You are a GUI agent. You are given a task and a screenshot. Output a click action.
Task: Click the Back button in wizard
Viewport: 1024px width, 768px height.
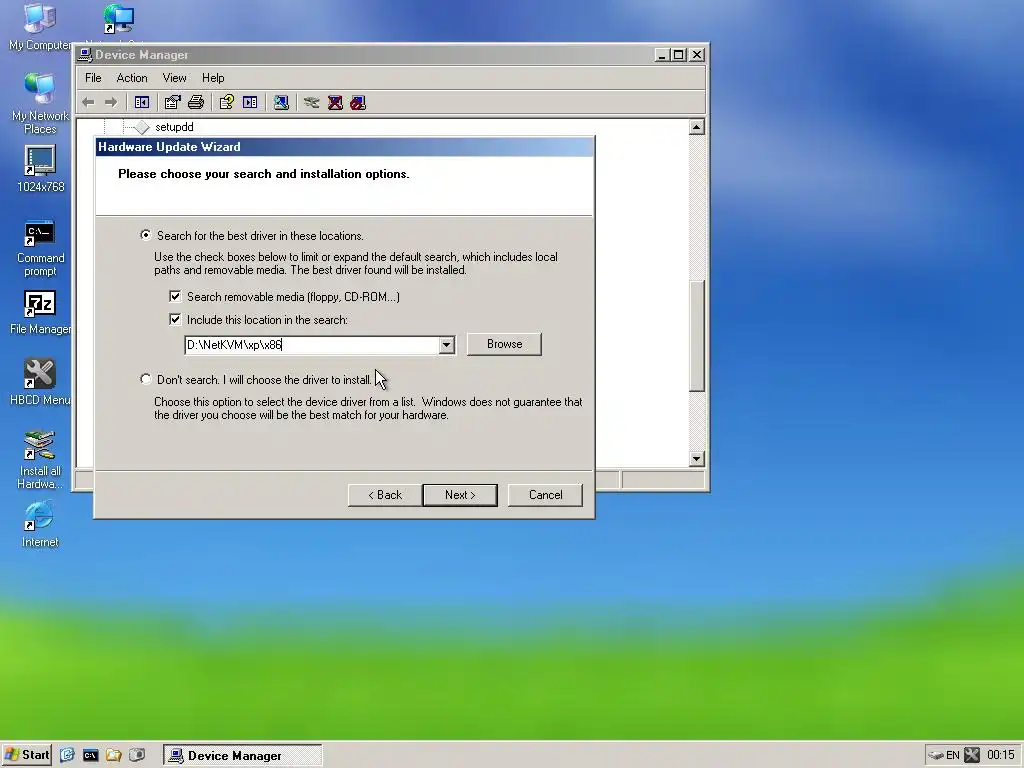pos(385,495)
